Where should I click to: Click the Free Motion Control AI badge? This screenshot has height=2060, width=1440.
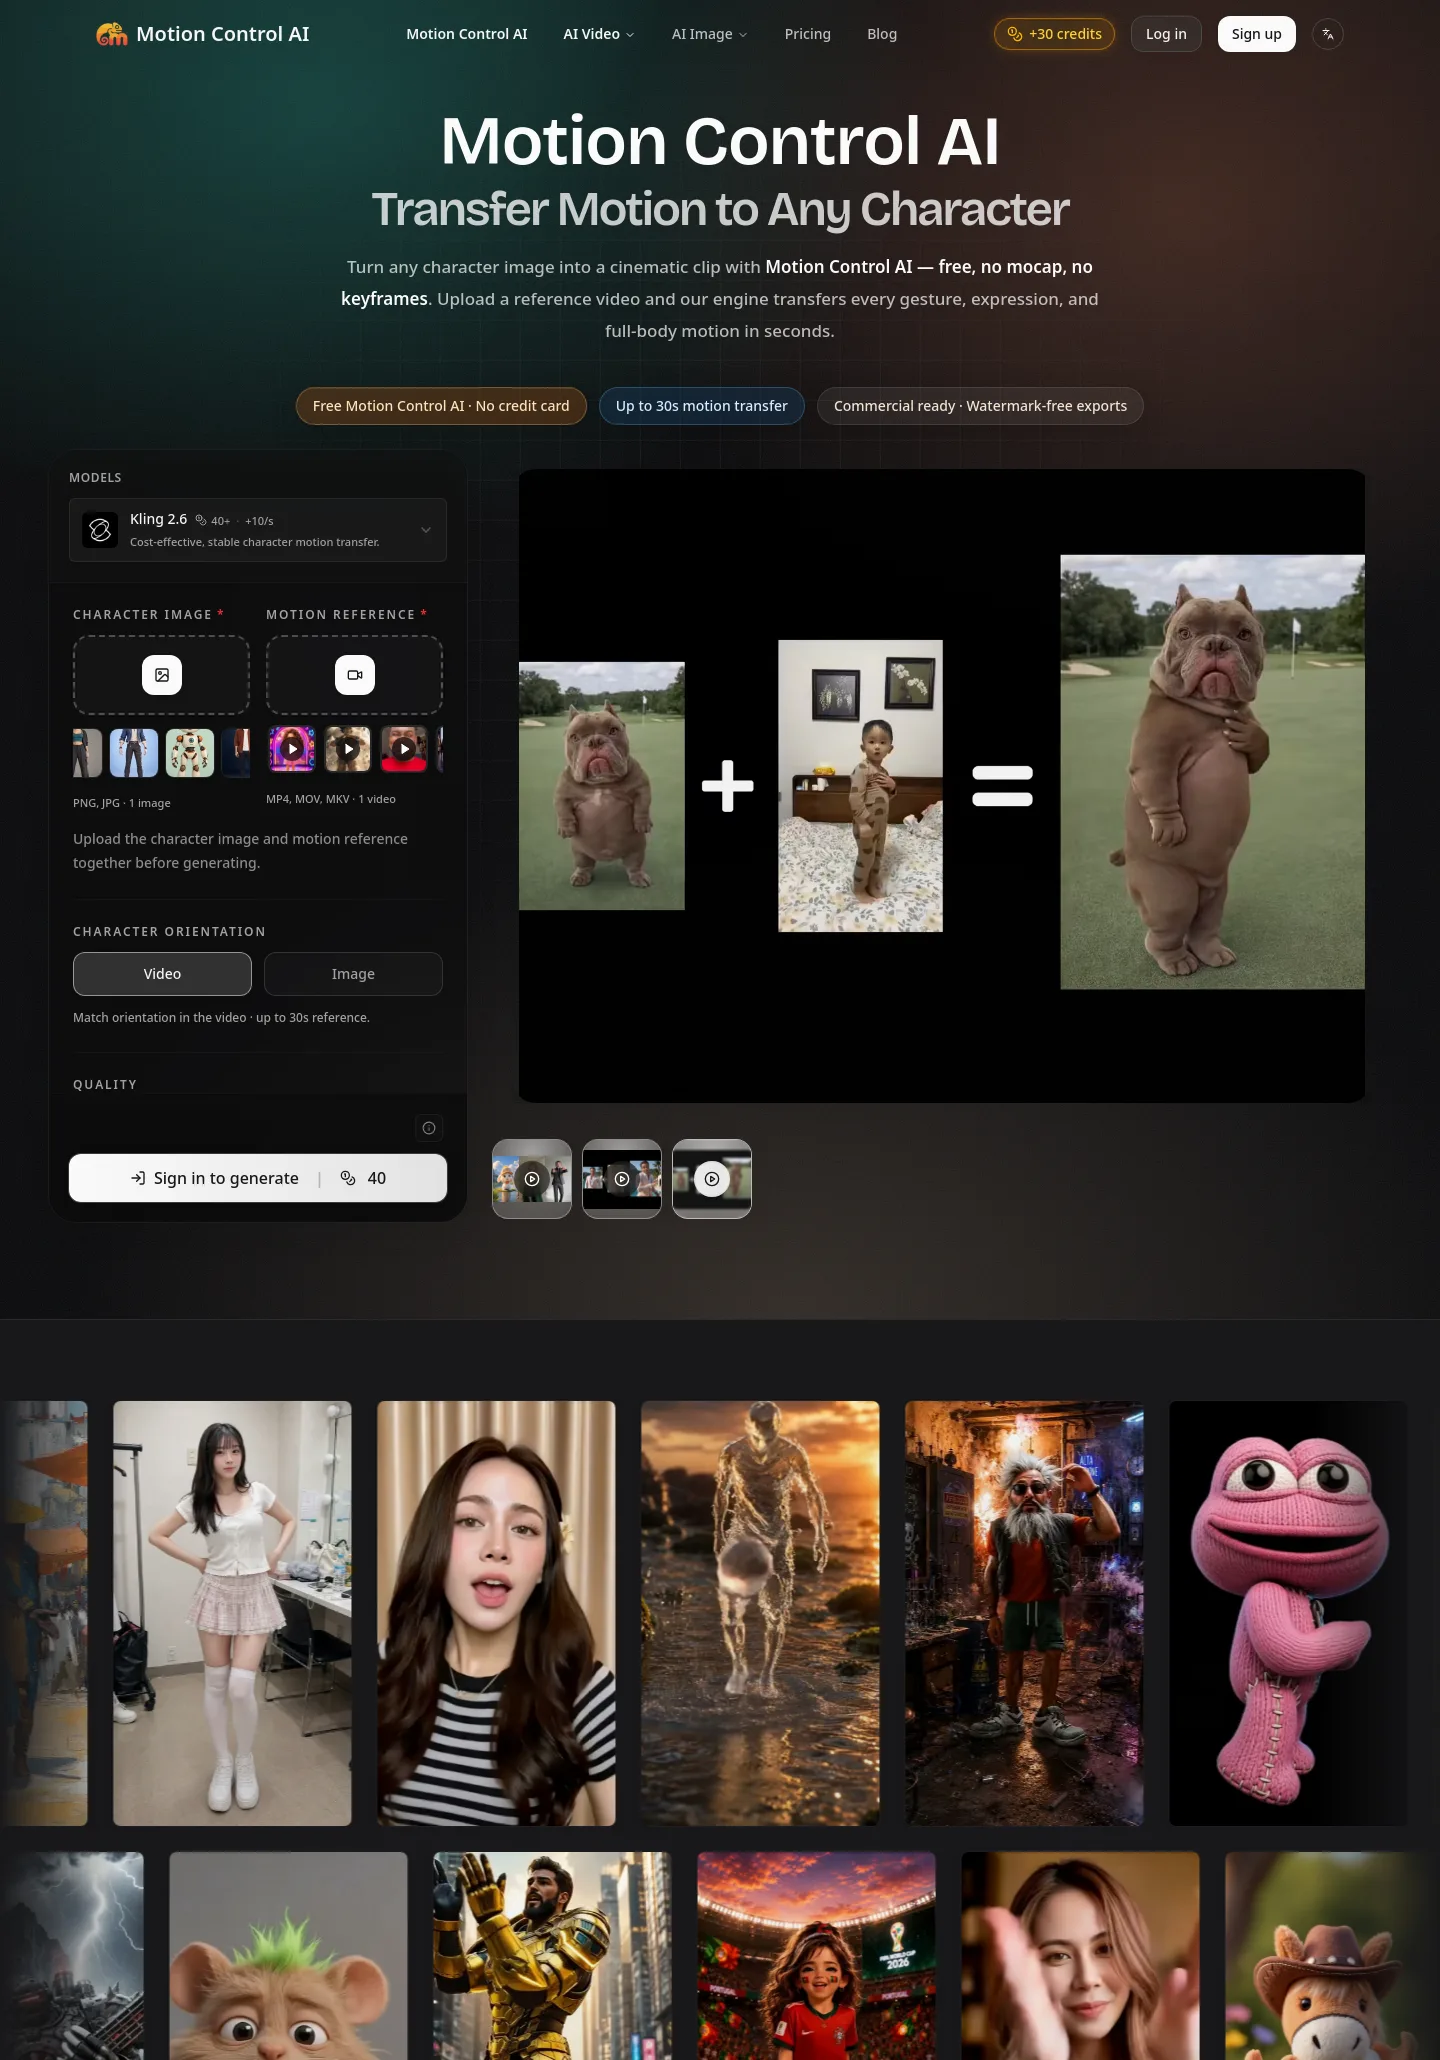441,406
